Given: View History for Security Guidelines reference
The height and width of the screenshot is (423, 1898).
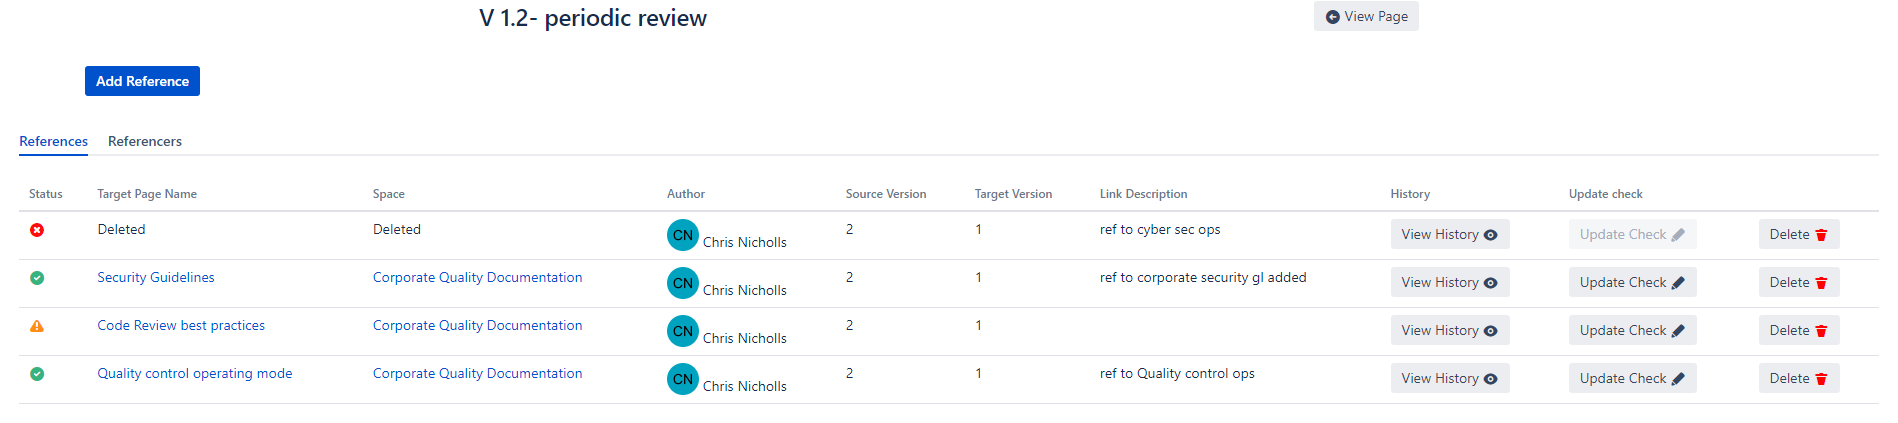Looking at the screenshot, I should pyautogui.click(x=1449, y=282).
